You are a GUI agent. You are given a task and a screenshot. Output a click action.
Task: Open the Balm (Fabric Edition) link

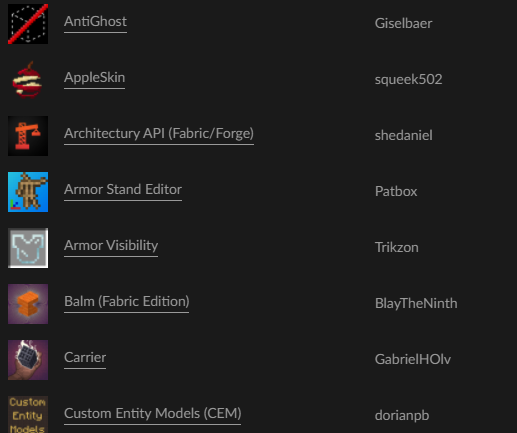point(127,302)
